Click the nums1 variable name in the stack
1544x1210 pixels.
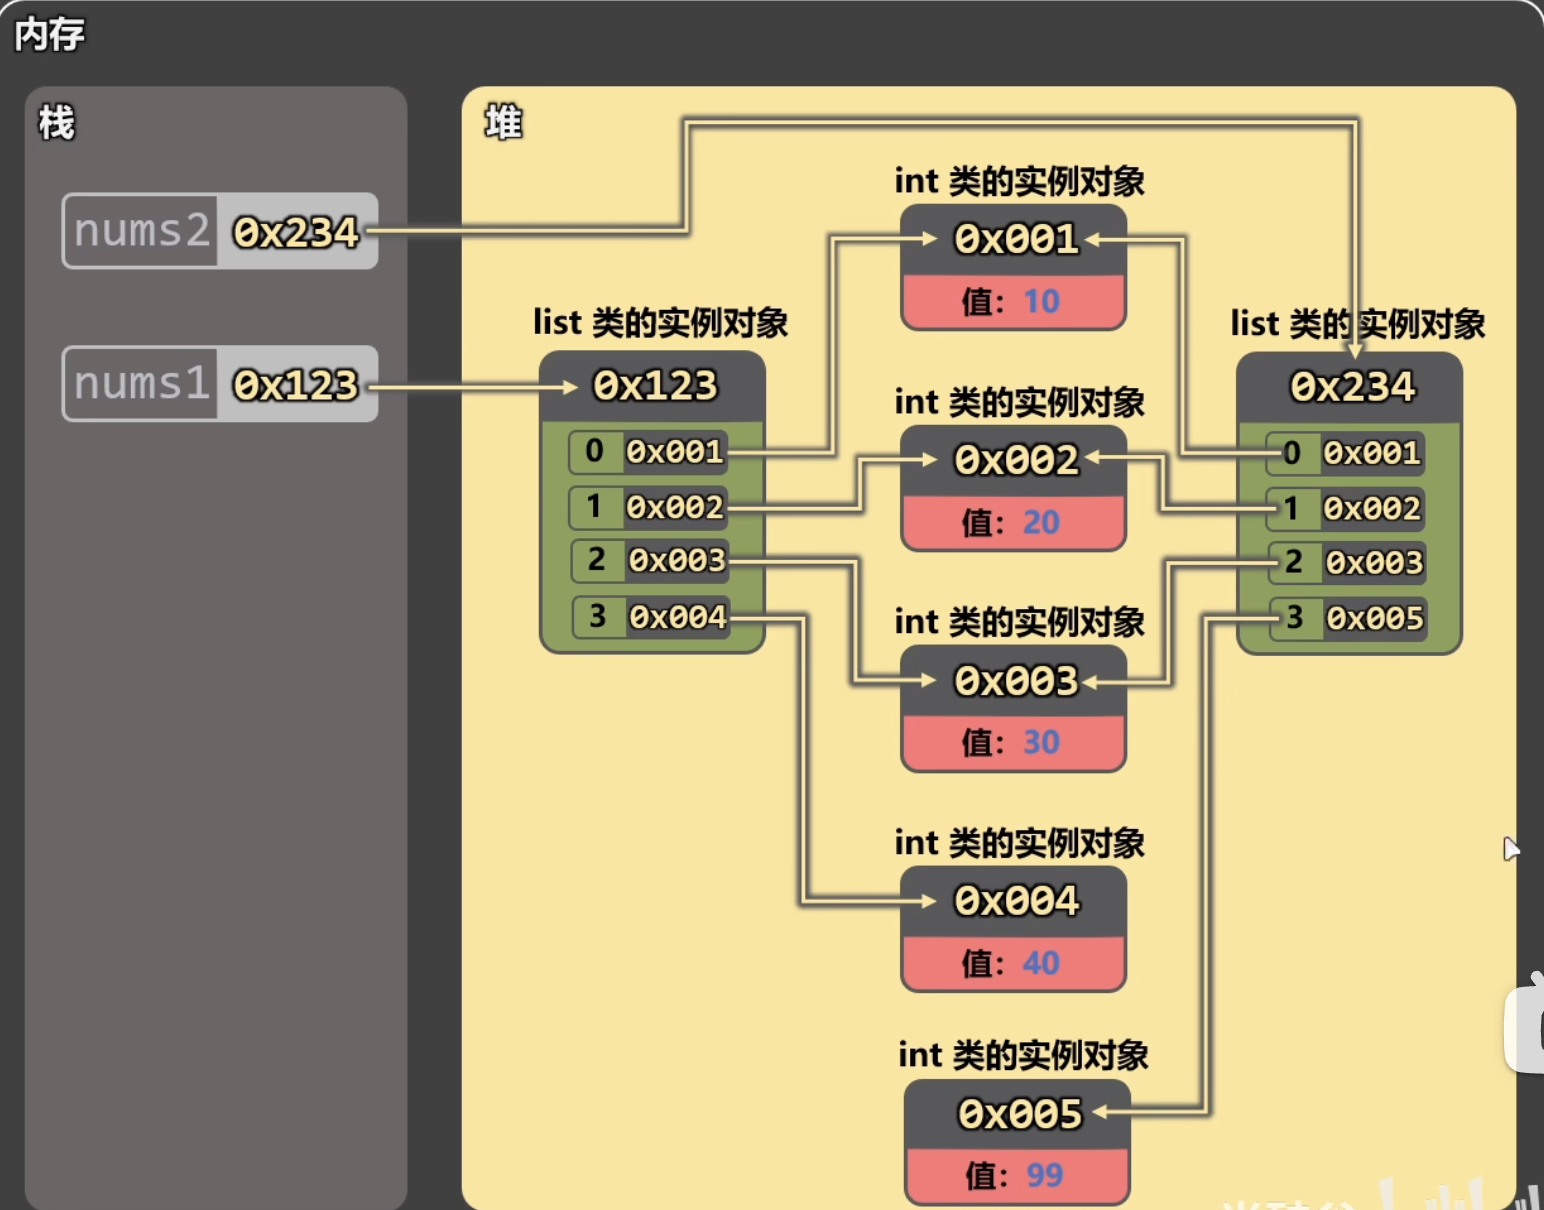(141, 384)
